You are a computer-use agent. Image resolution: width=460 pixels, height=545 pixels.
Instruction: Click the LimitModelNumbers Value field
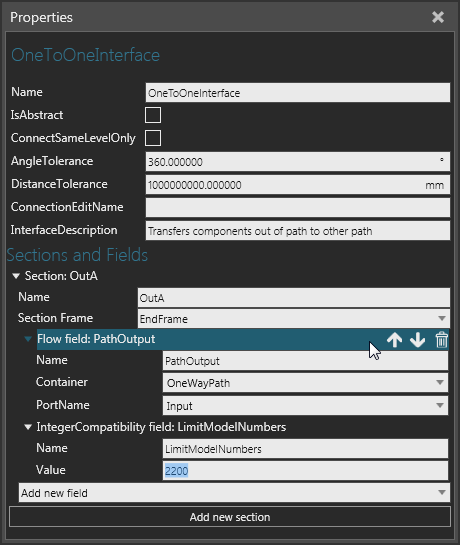pyautogui.click(x=305, y=471)
